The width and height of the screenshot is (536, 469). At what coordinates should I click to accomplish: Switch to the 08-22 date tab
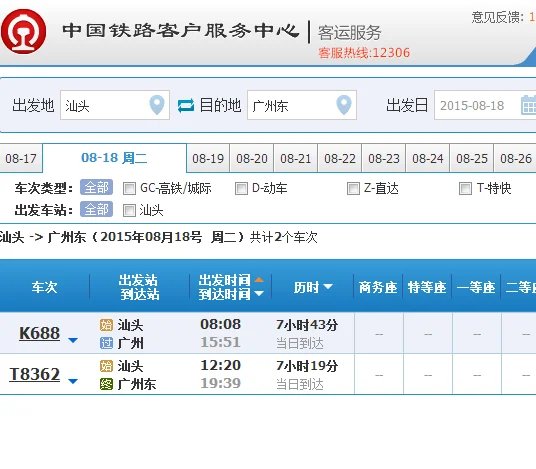[x=340, y=159]
